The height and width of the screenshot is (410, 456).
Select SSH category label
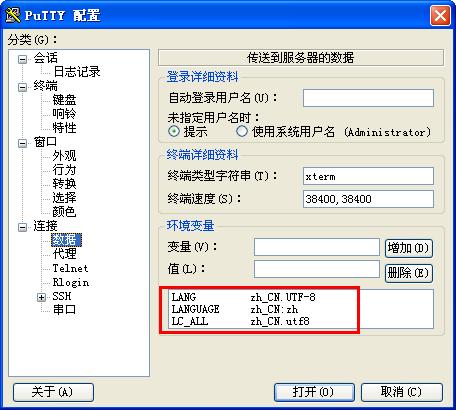(x=62, y=296)
